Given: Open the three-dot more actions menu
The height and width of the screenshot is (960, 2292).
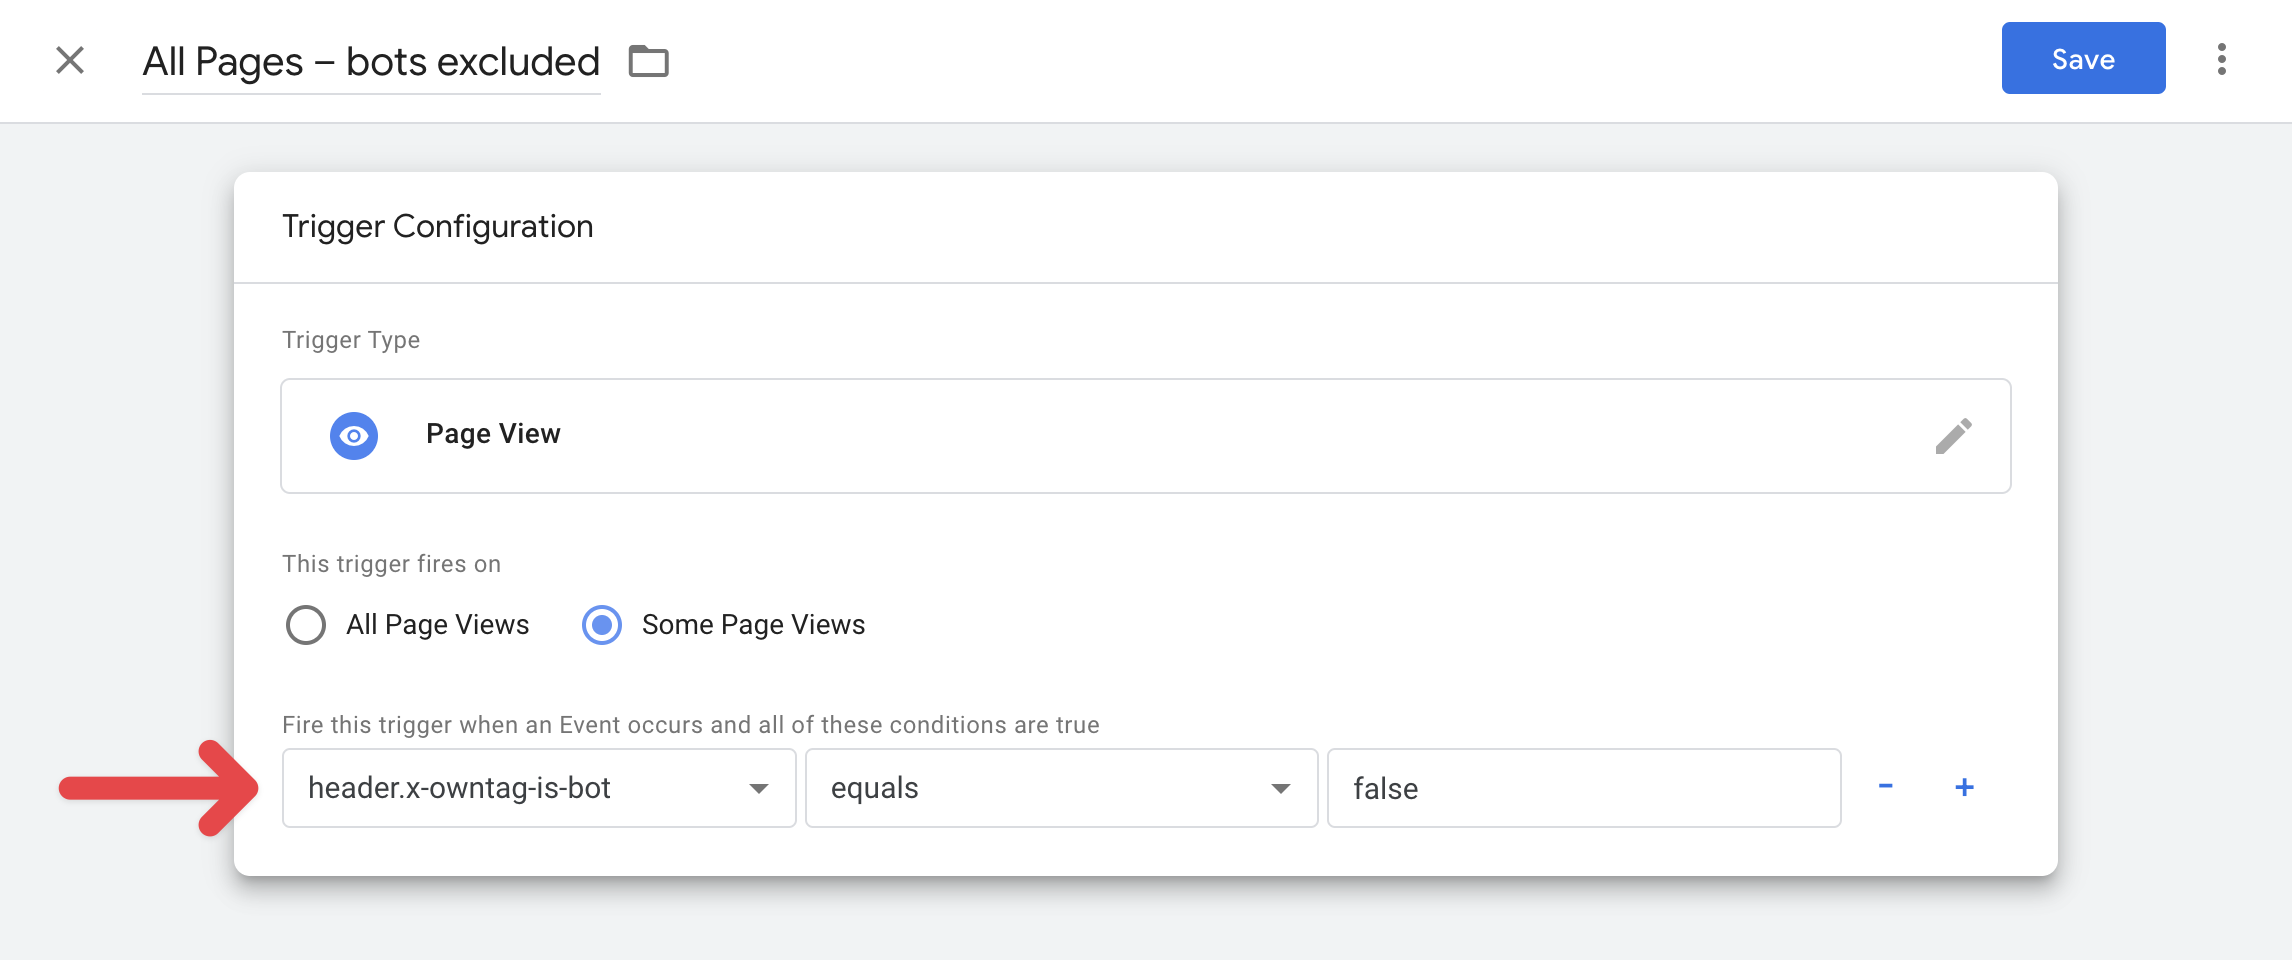Looking at the screenshot, I should point(2221,59).
